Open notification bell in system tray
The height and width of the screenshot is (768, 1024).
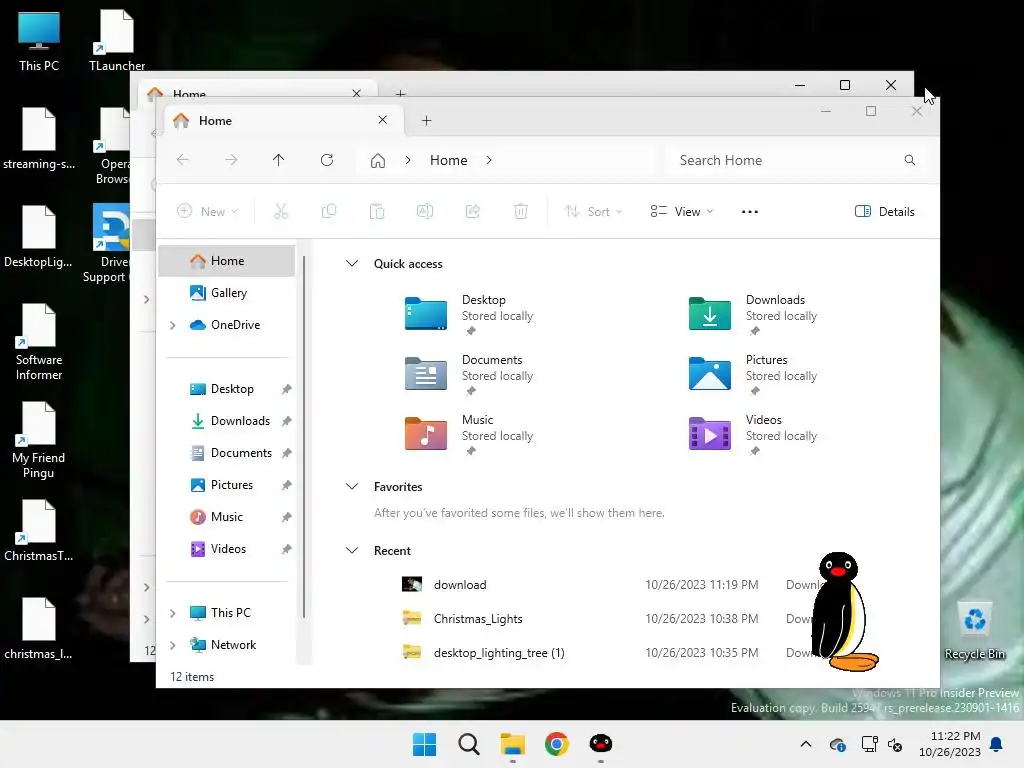(x=997, y=744)
